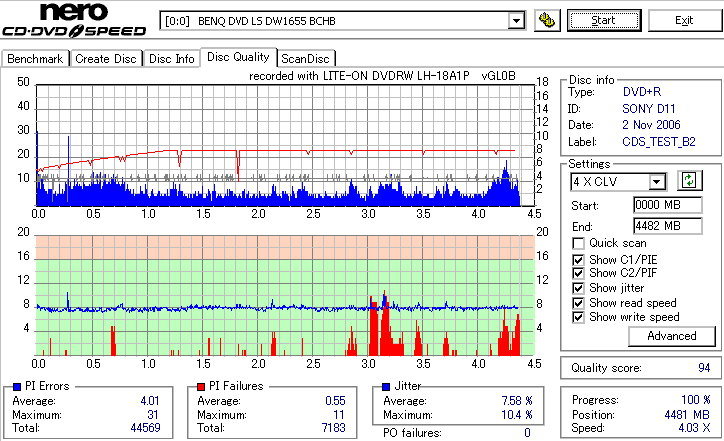Open the Advanced settings button

point(672,336)
